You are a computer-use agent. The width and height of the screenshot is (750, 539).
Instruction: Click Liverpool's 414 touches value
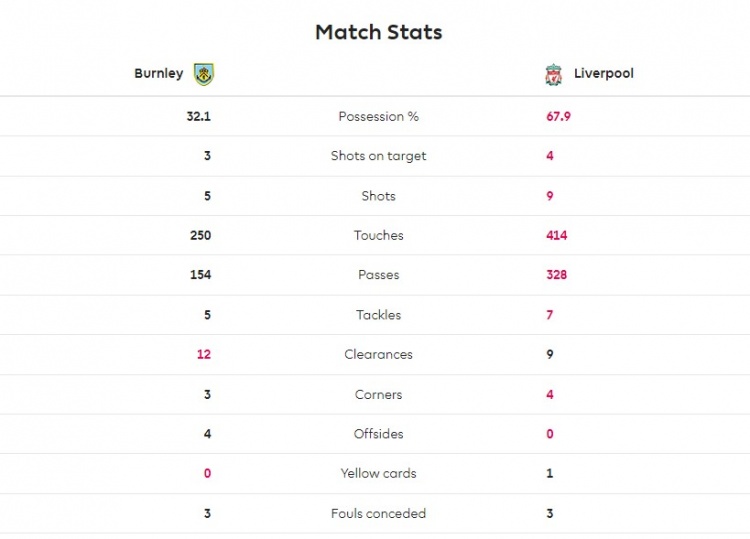557,235
